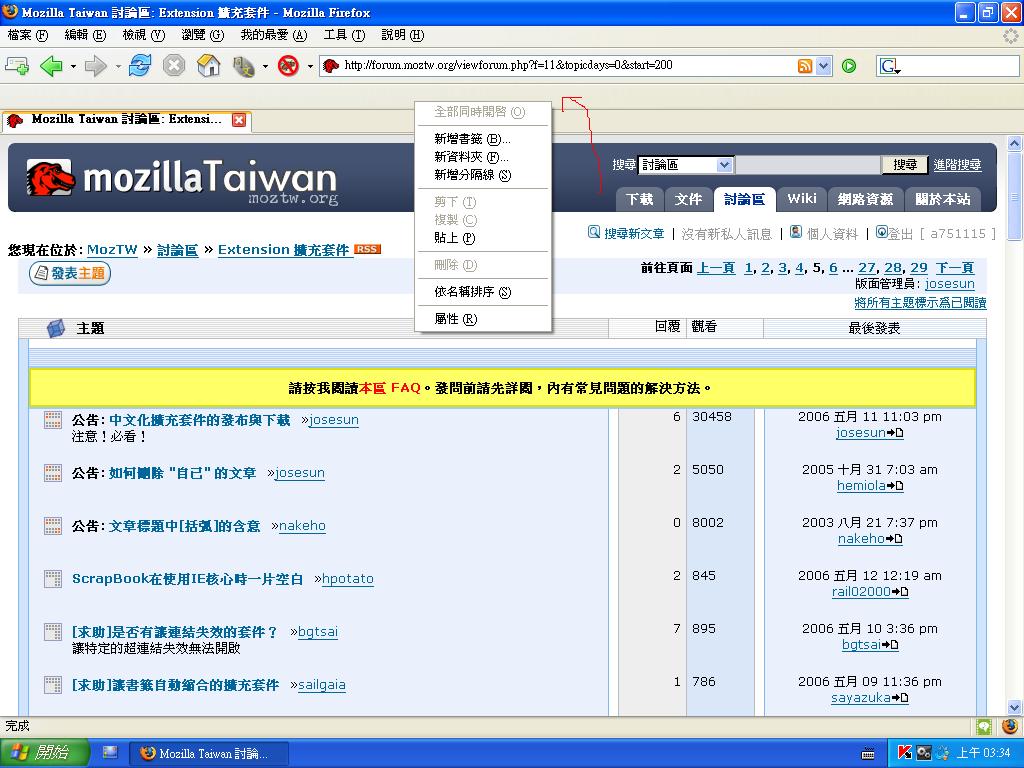Click the 搜尋 search button

click(905, 165)
